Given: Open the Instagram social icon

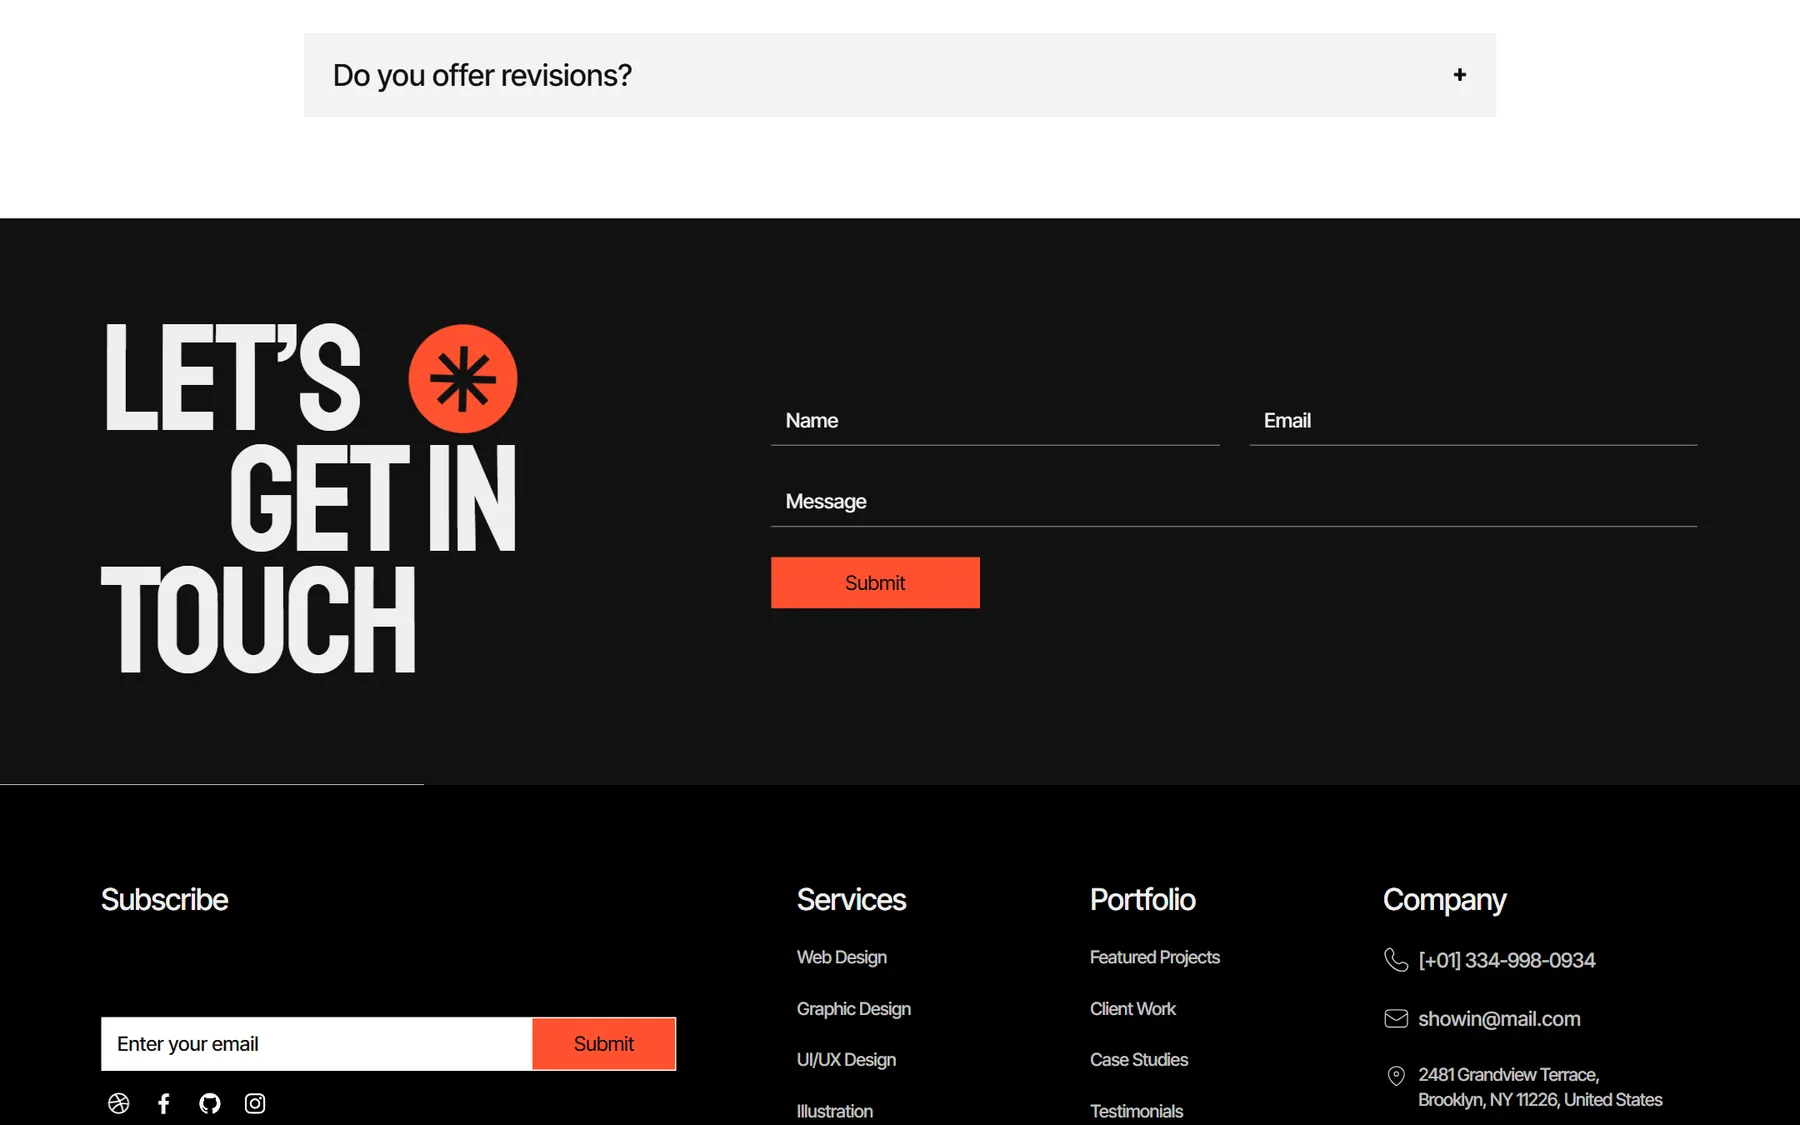Looking at the screenshot, I should click(x=255, y=1103).
